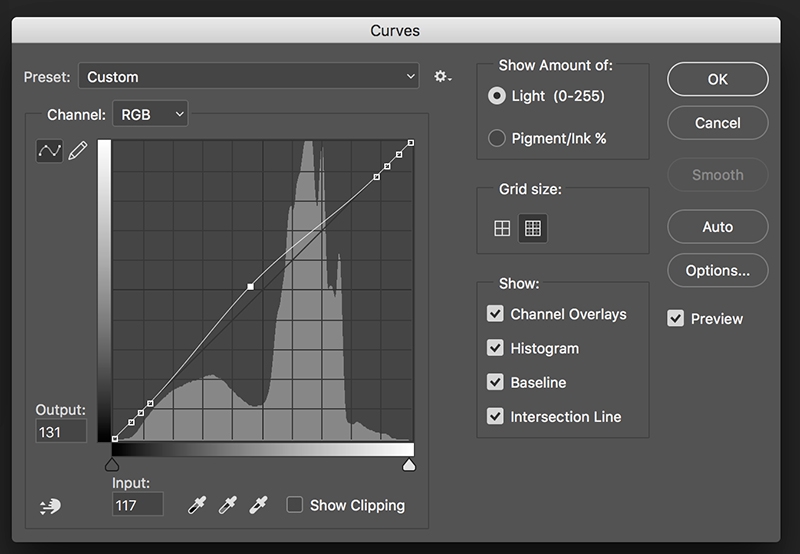Open the preset options gear menu
The width and height of the screenshot is (800, 554).
[442, 77]
